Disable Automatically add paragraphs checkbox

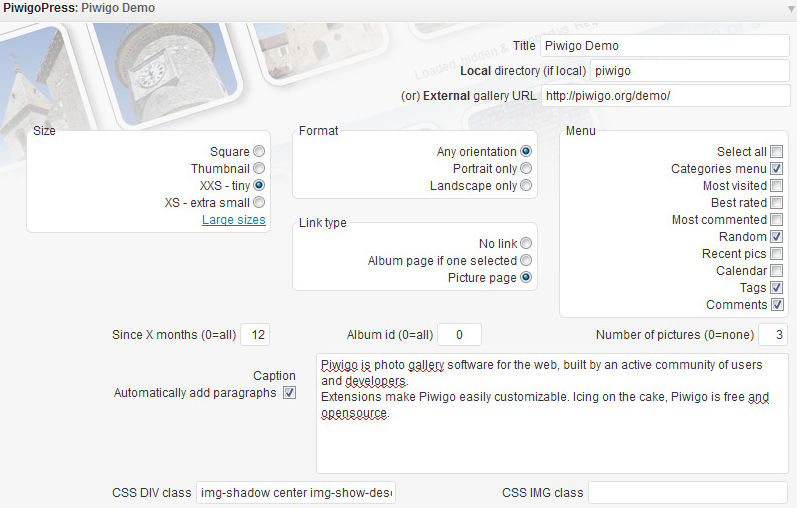coord(290,393)
